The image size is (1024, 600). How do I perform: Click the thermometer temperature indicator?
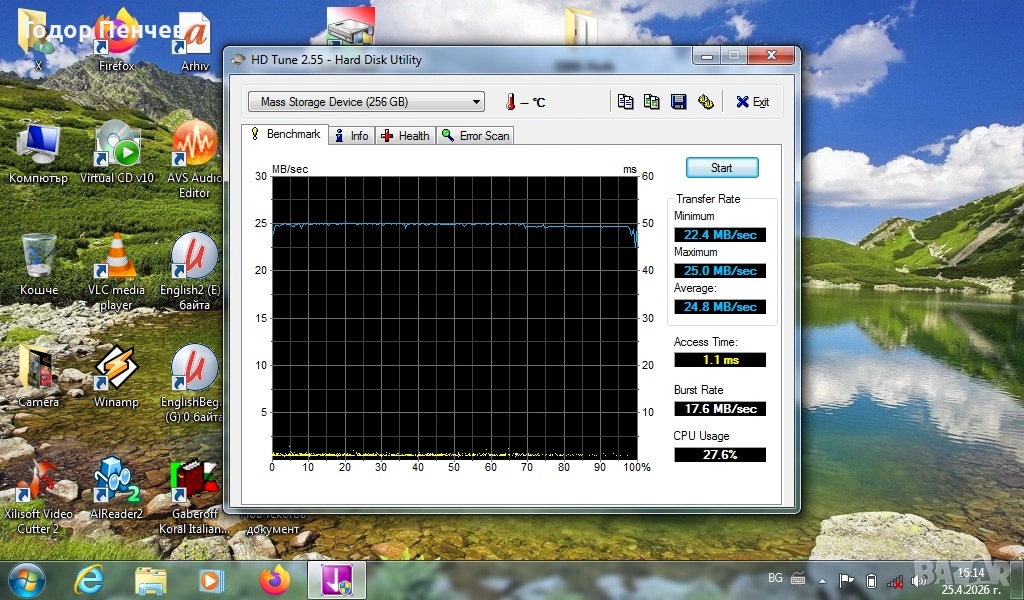[x=510, y=102]
